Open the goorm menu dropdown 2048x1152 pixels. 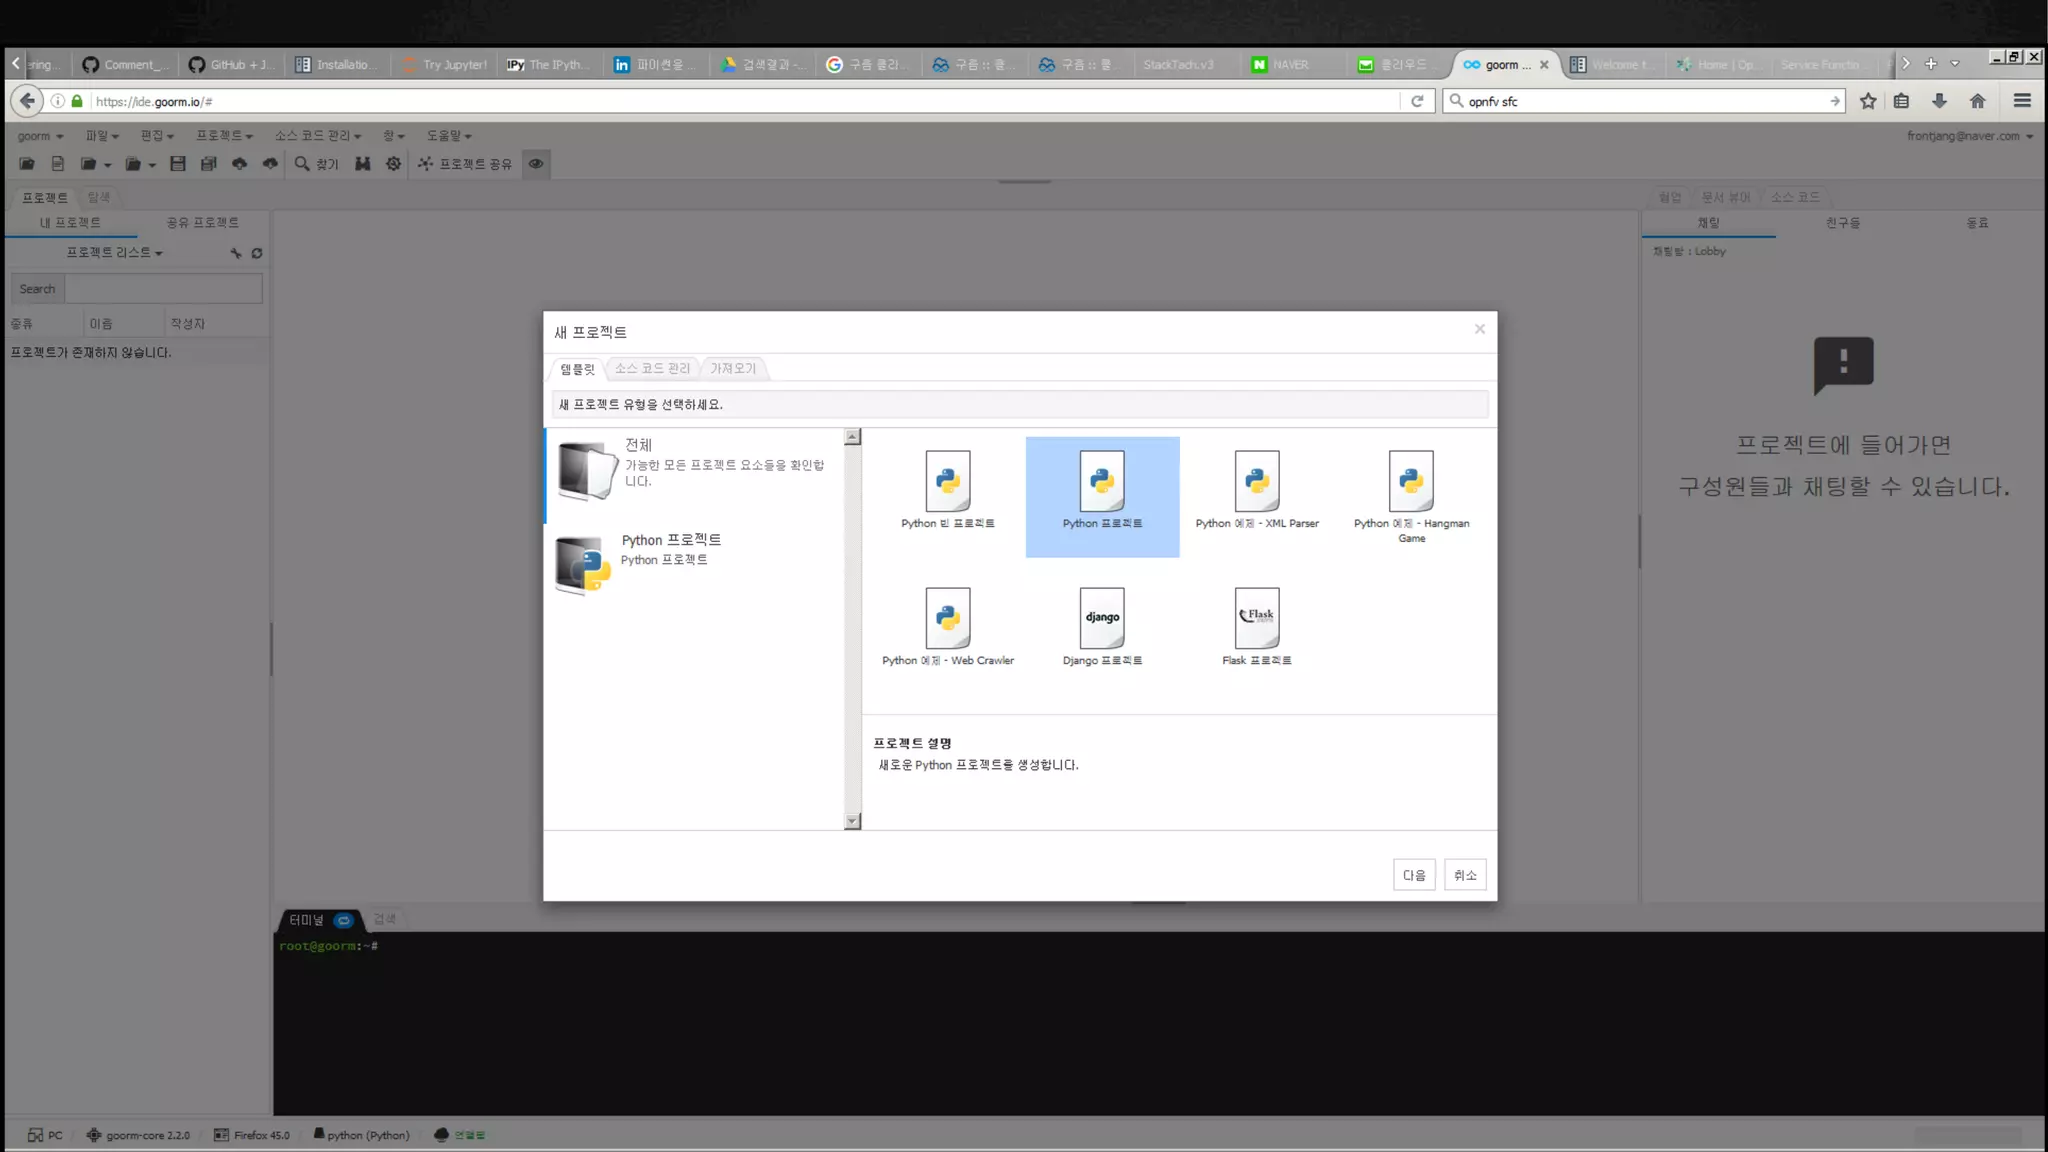point(40,136)
